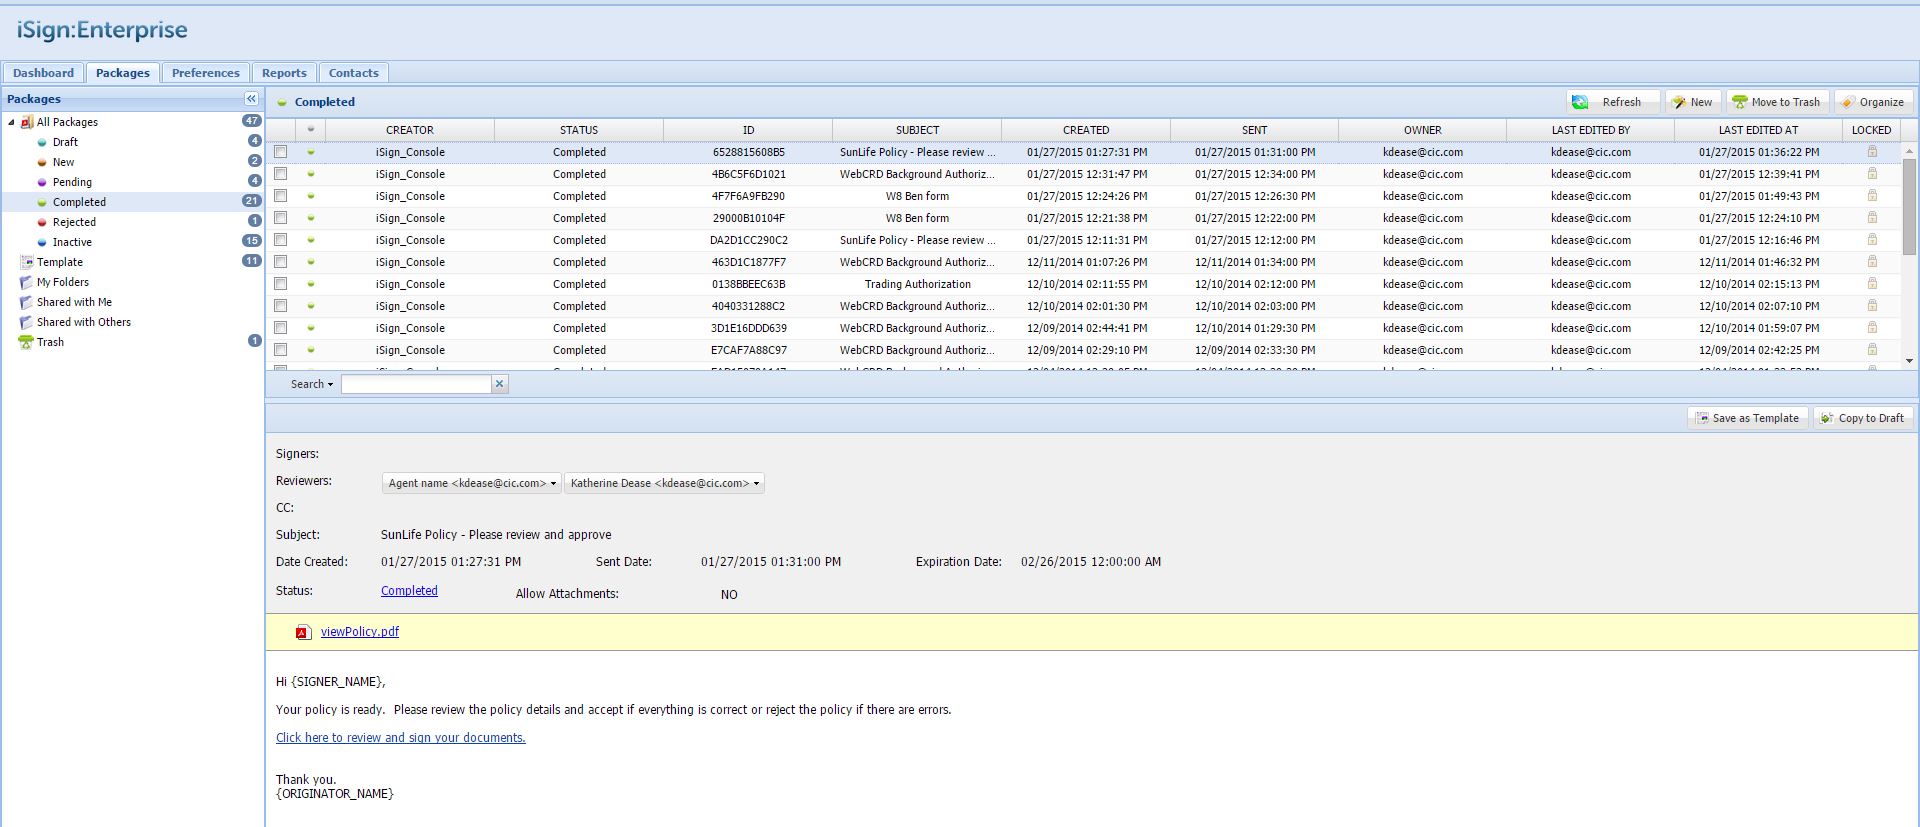Click the All Packages folder icon

27,122
